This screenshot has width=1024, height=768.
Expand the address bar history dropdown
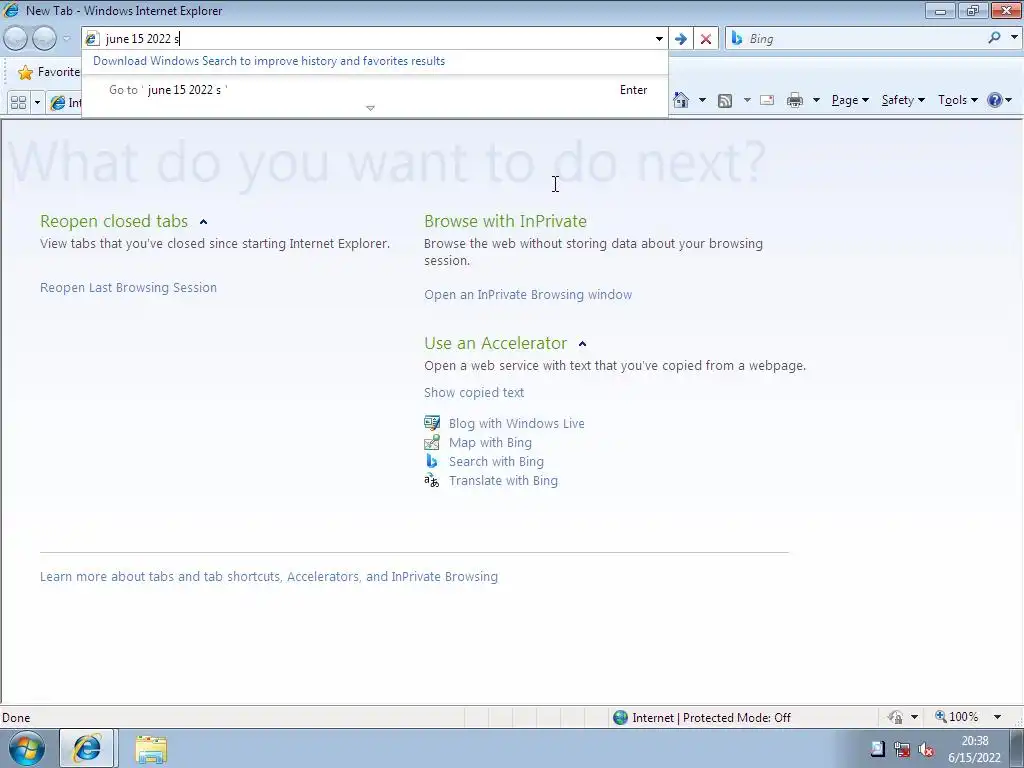click(659, 39)
